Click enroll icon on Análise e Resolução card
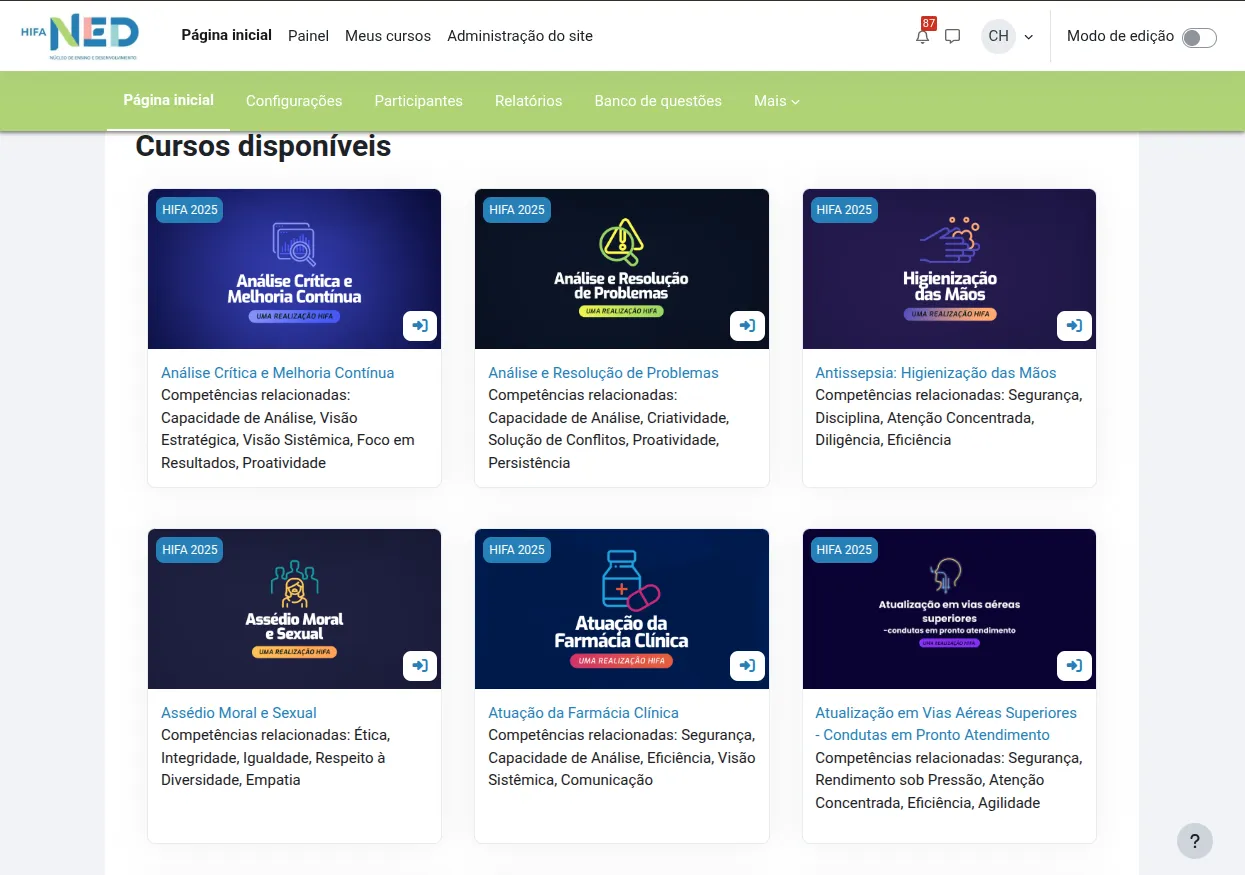This screenshot has width=1245, height=875. coord(747,326)
